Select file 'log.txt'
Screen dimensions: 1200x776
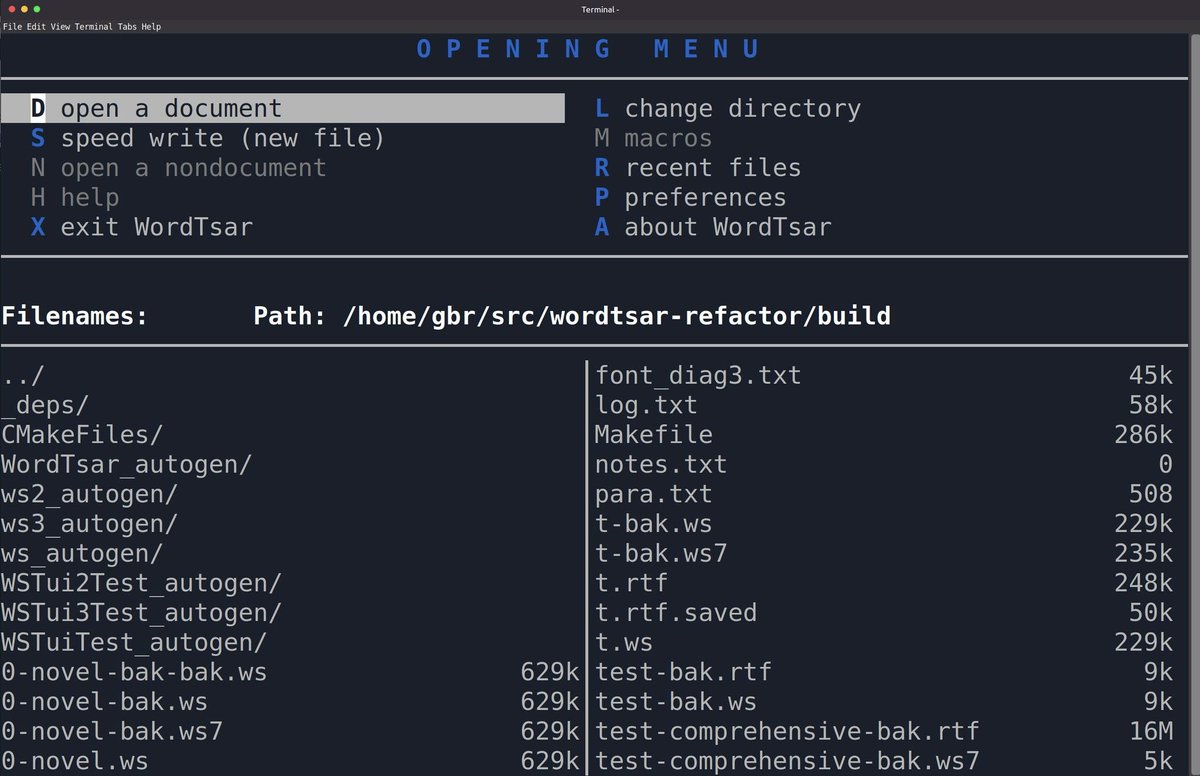tap(646, 405)
